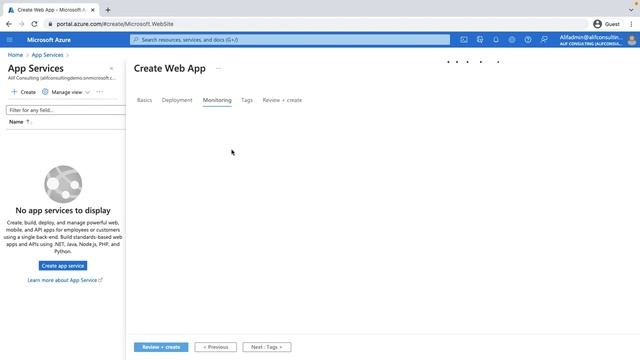This screenshot has height=360, width=640.
Task: Click the Next : Tags button
Action: [x=267, y=347]
